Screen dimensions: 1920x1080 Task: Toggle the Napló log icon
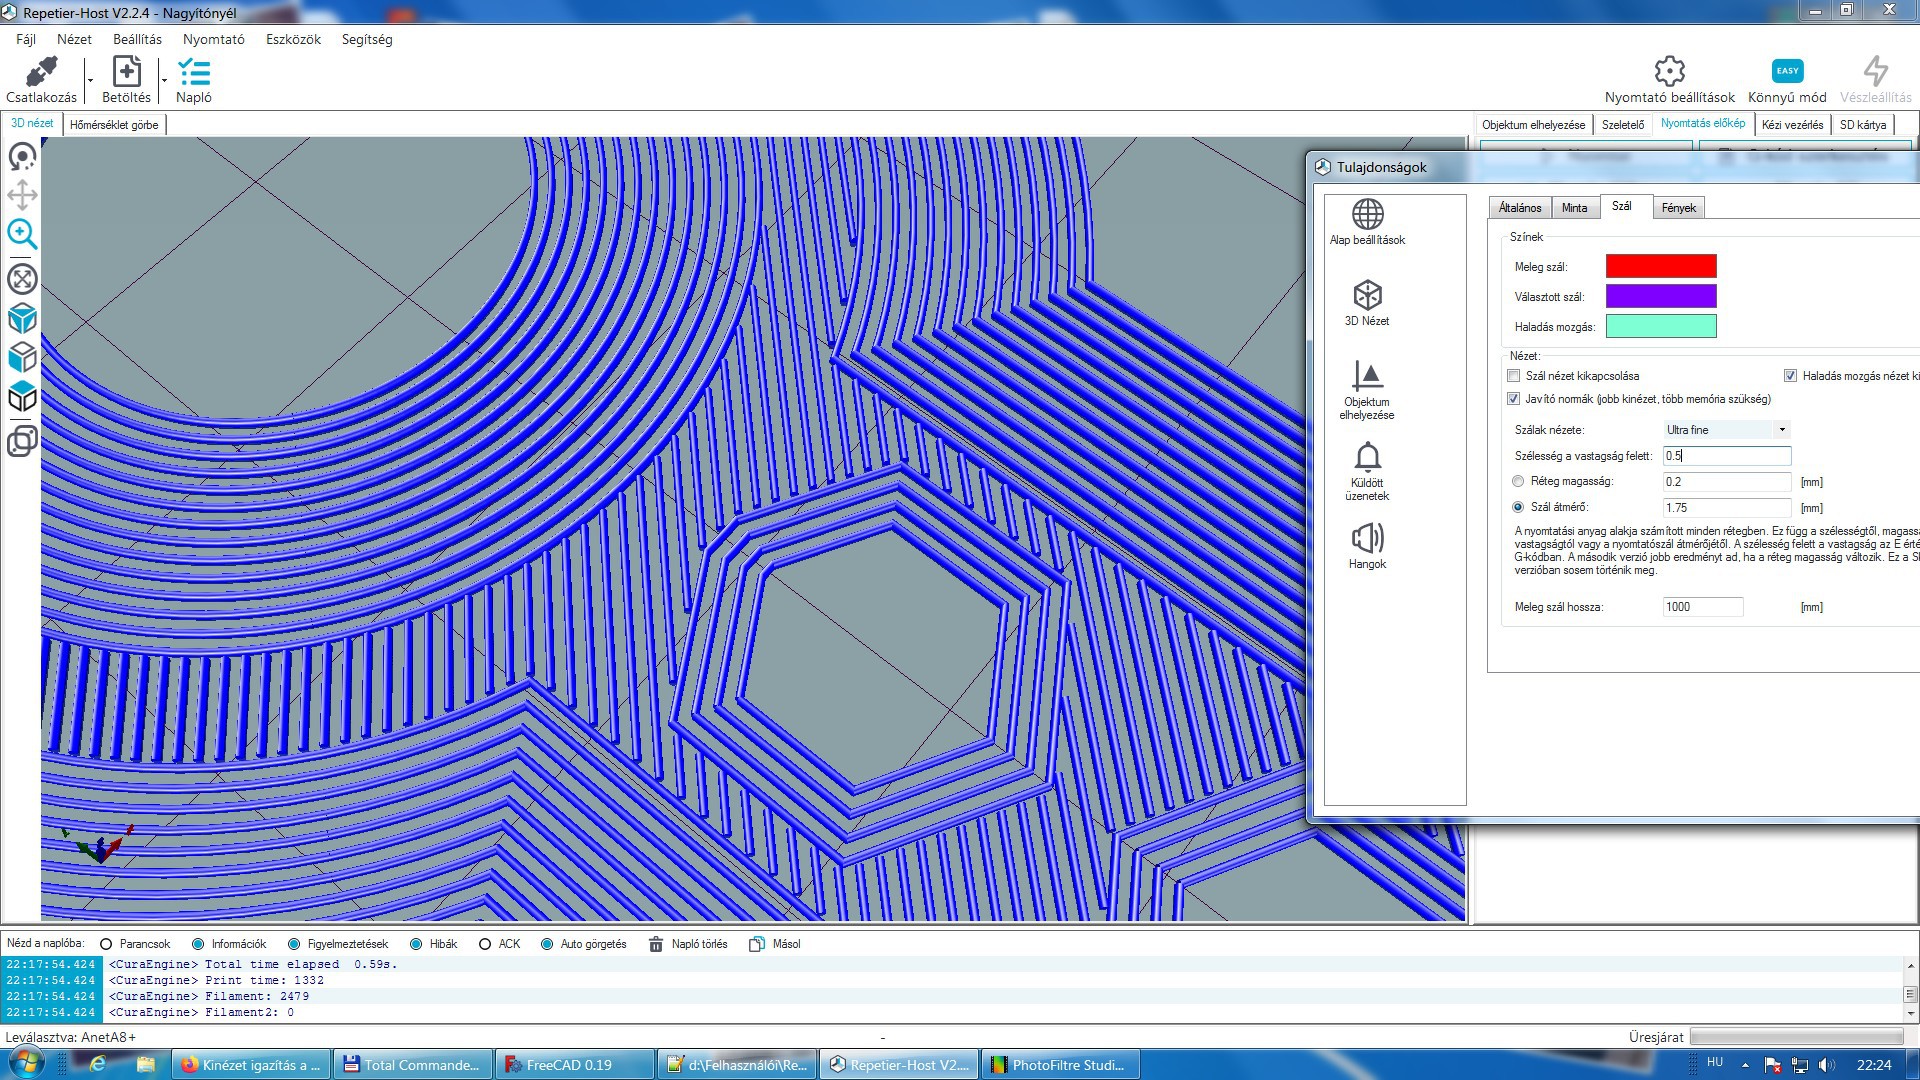(193, 72)
